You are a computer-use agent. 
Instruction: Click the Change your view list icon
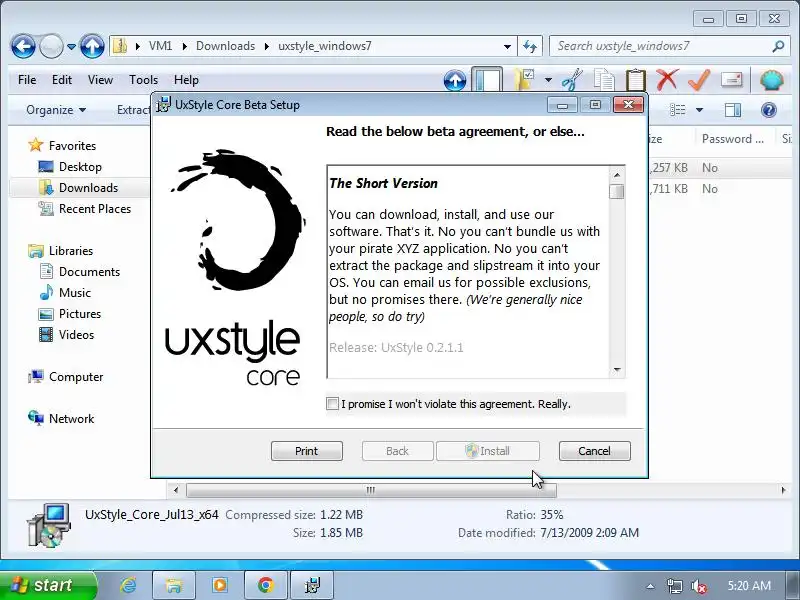pos(677,110)
